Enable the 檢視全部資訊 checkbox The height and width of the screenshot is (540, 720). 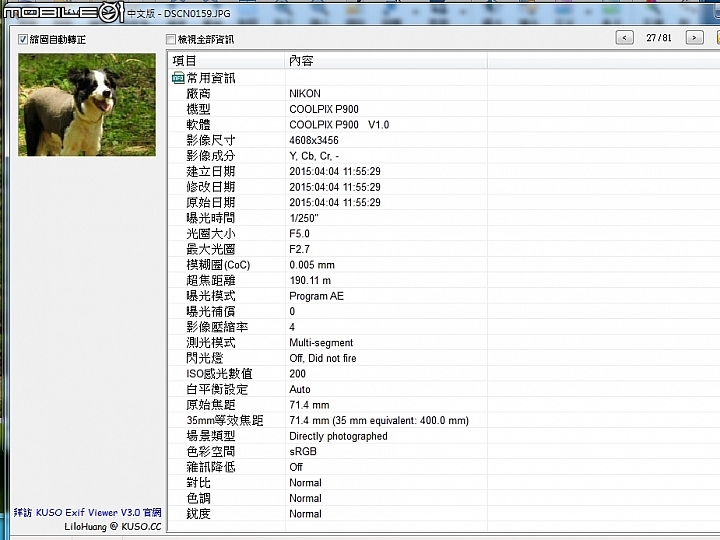(171, 39)
